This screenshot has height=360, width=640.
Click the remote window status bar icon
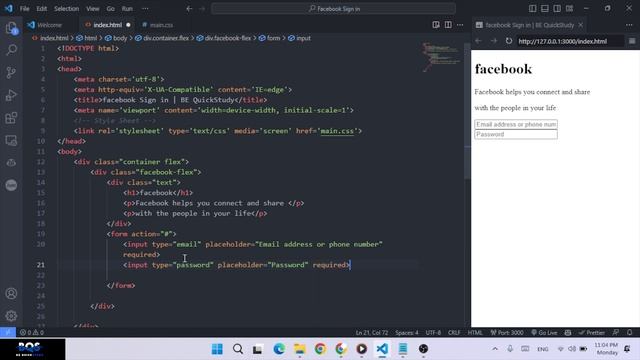pyautogui.click(x=8, y=332)
